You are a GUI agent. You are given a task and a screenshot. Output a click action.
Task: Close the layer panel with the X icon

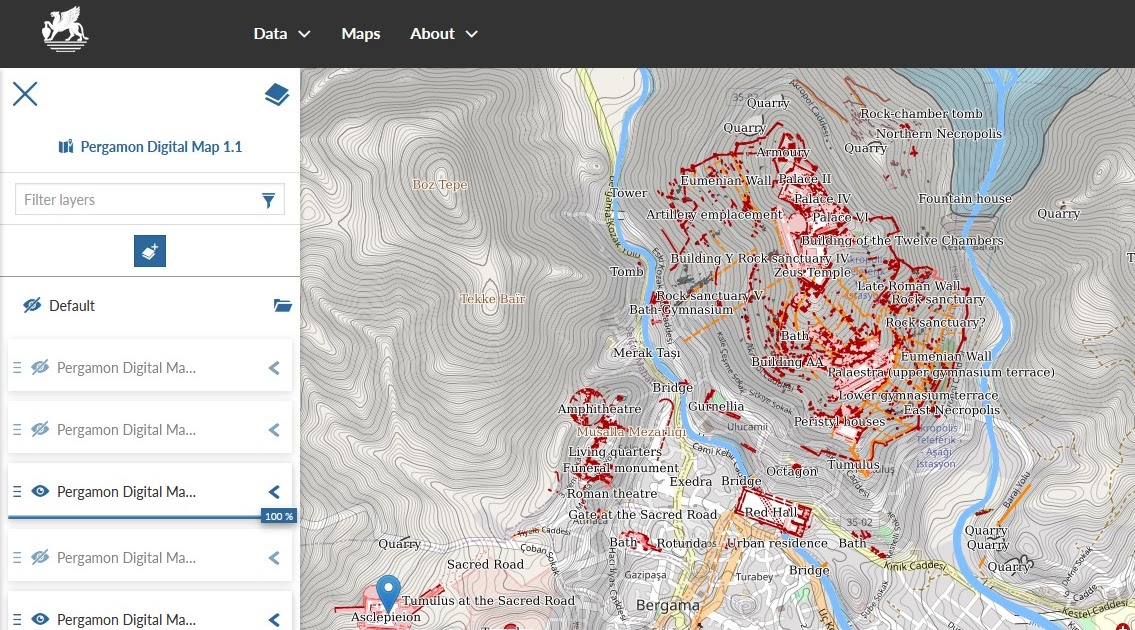pos(24,93)
